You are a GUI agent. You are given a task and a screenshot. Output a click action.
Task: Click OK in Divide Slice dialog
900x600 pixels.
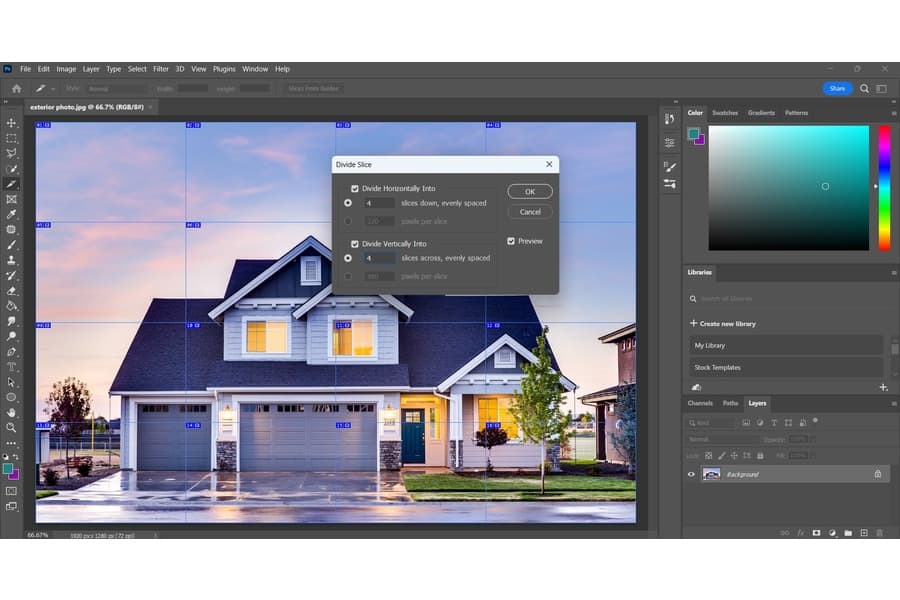coord(530,192)
